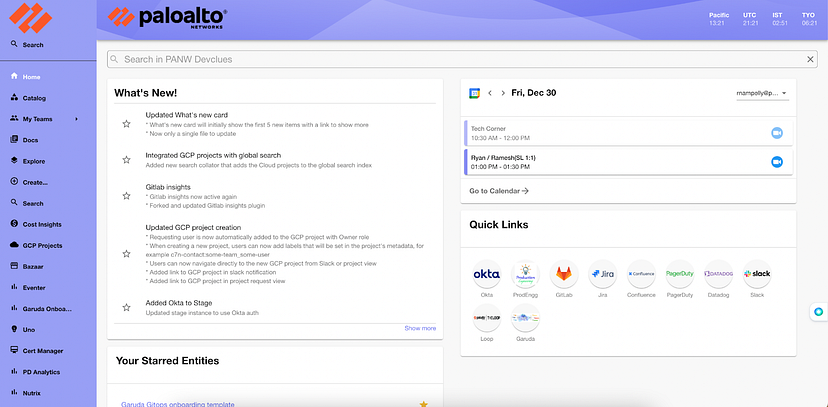Click the Garuda Onboarding sidebar icon

(14, 308)
